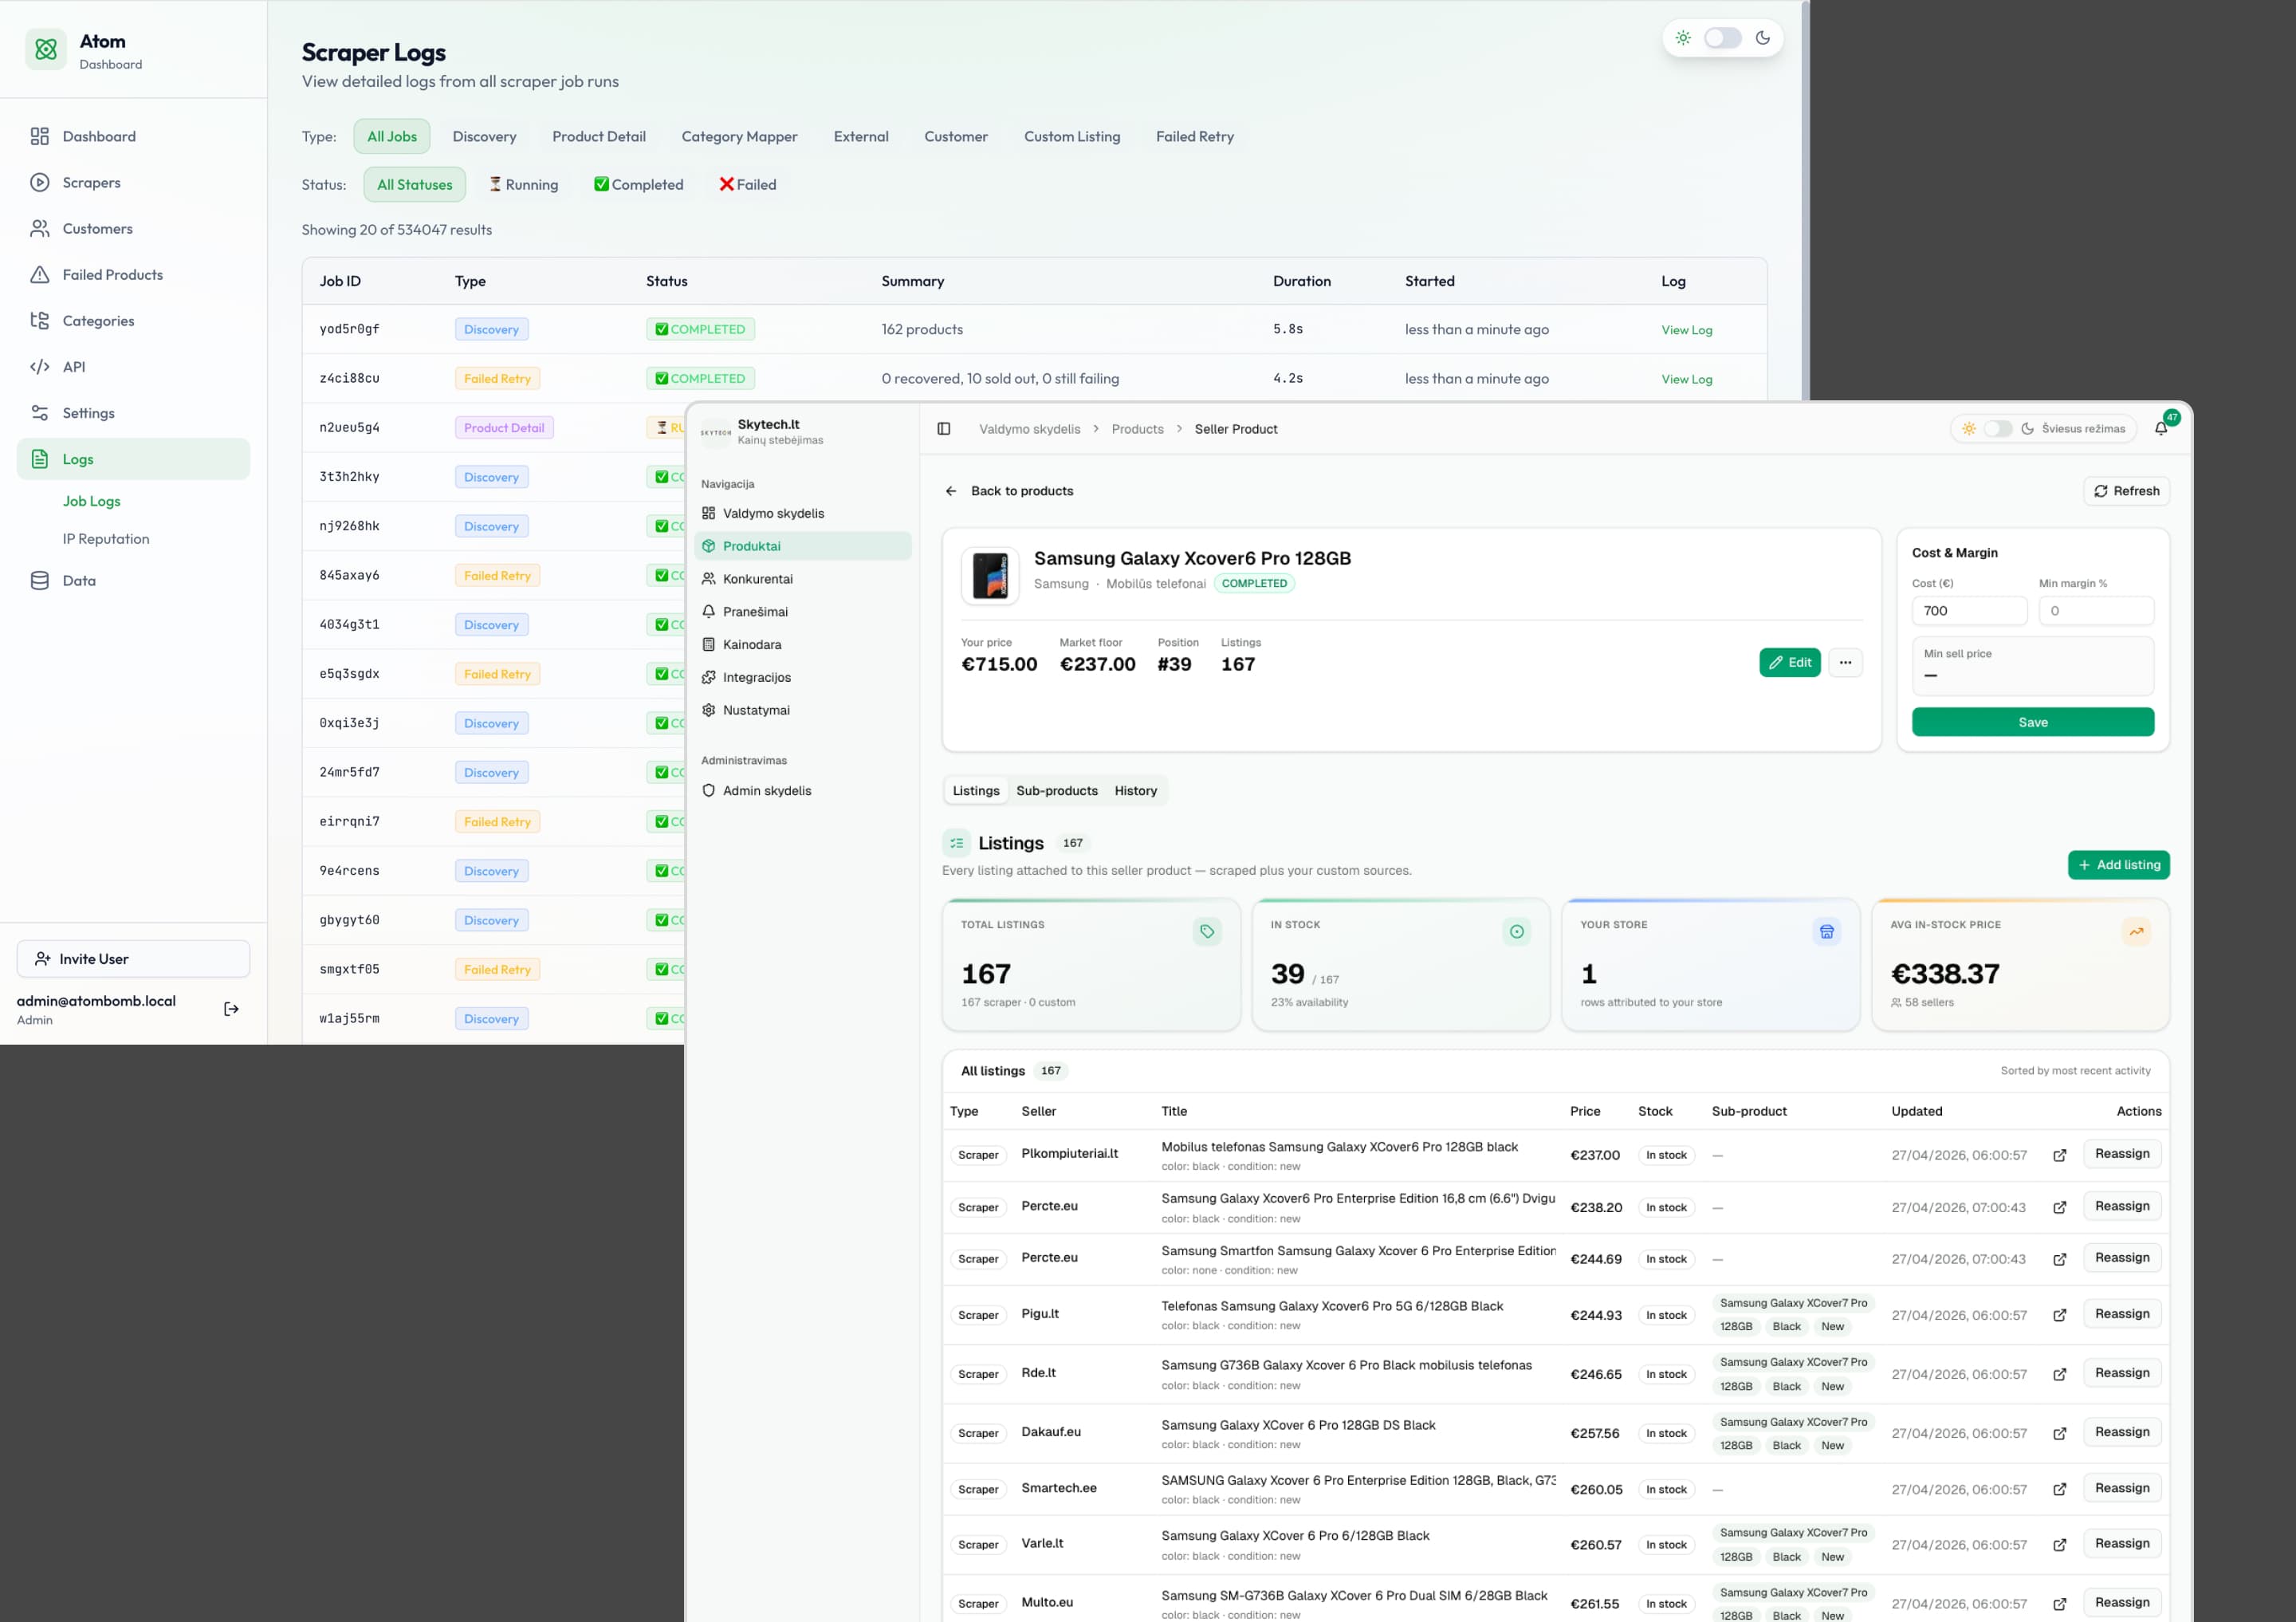Show only Running status jobs
Image resolution: width=2296 pixels, height=1622 pixels.
[523, 184]
